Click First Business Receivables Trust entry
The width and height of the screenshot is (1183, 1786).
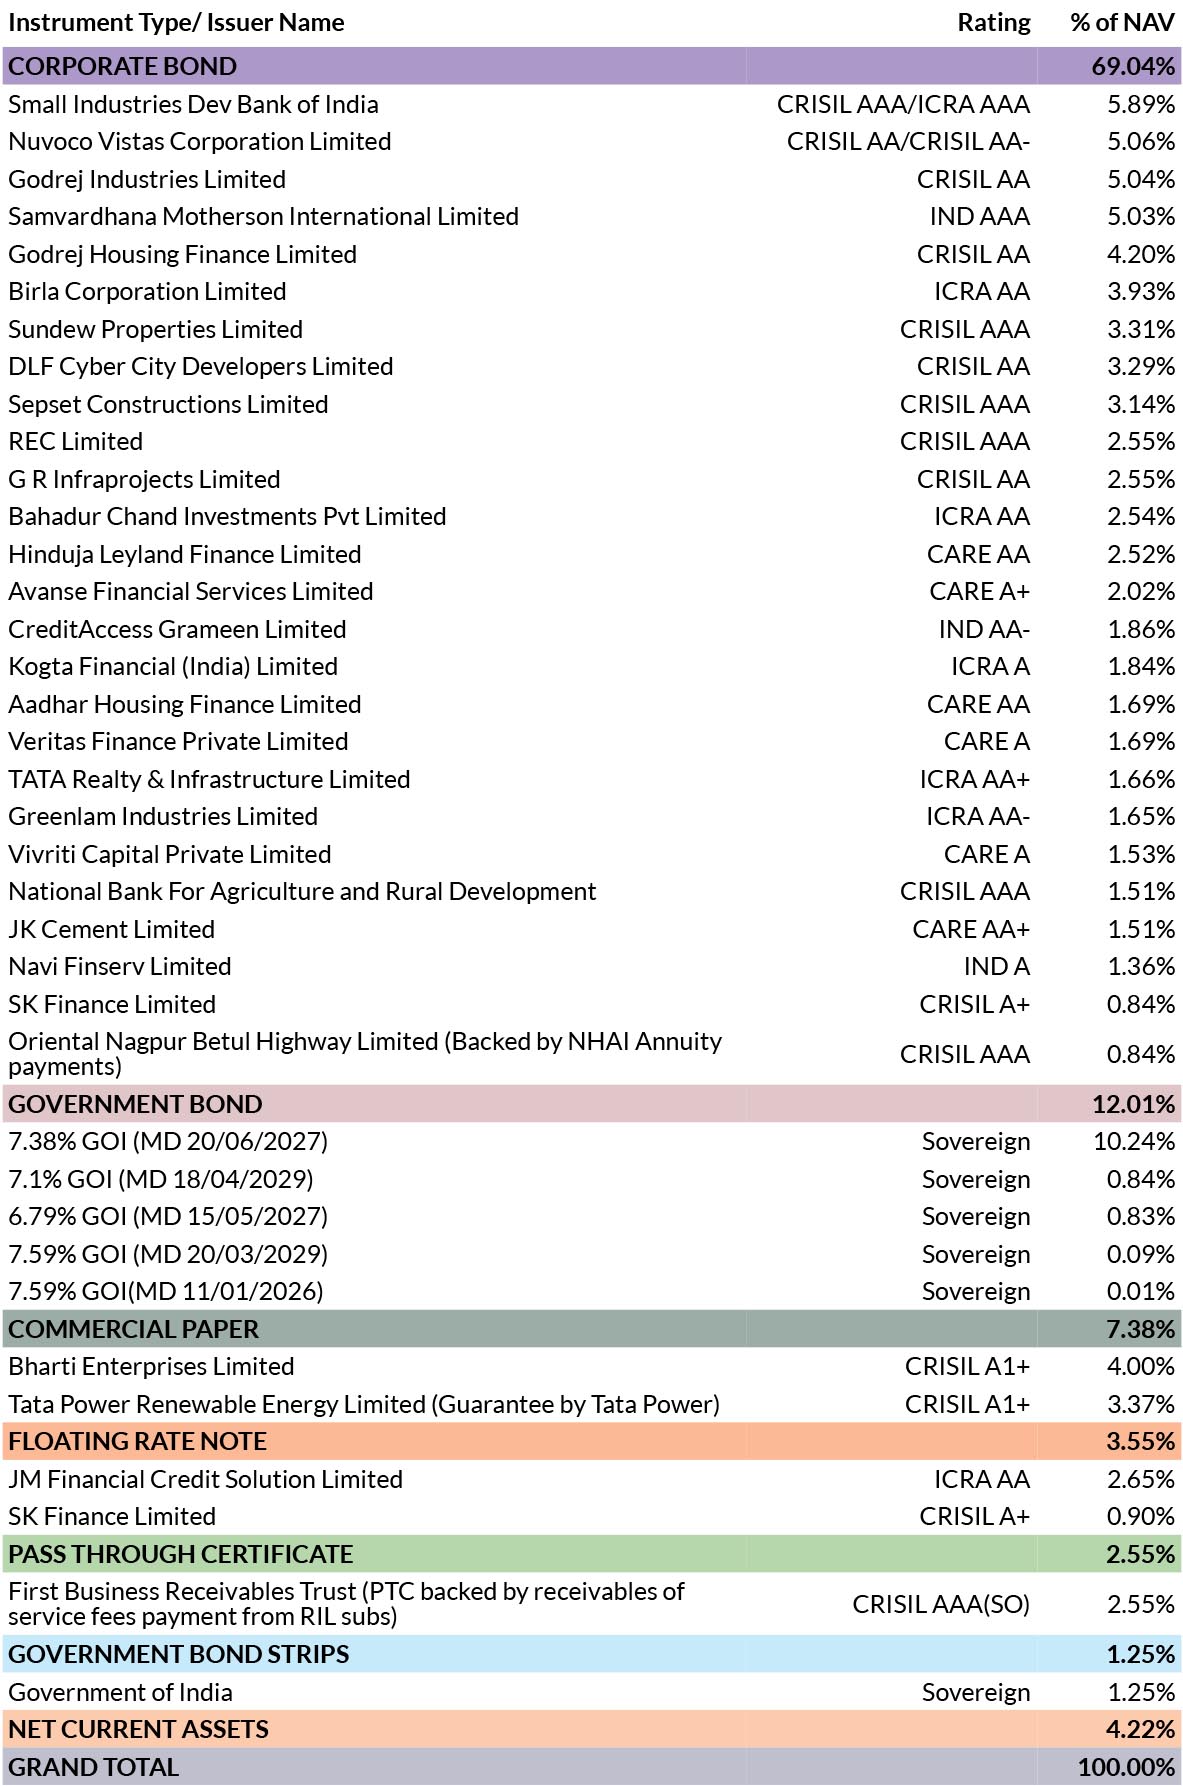point(591,1604)
